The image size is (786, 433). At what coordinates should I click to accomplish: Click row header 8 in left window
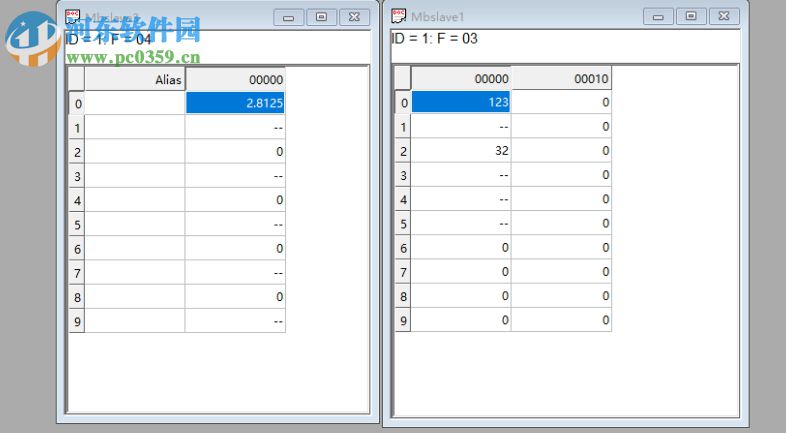[77, 297]
